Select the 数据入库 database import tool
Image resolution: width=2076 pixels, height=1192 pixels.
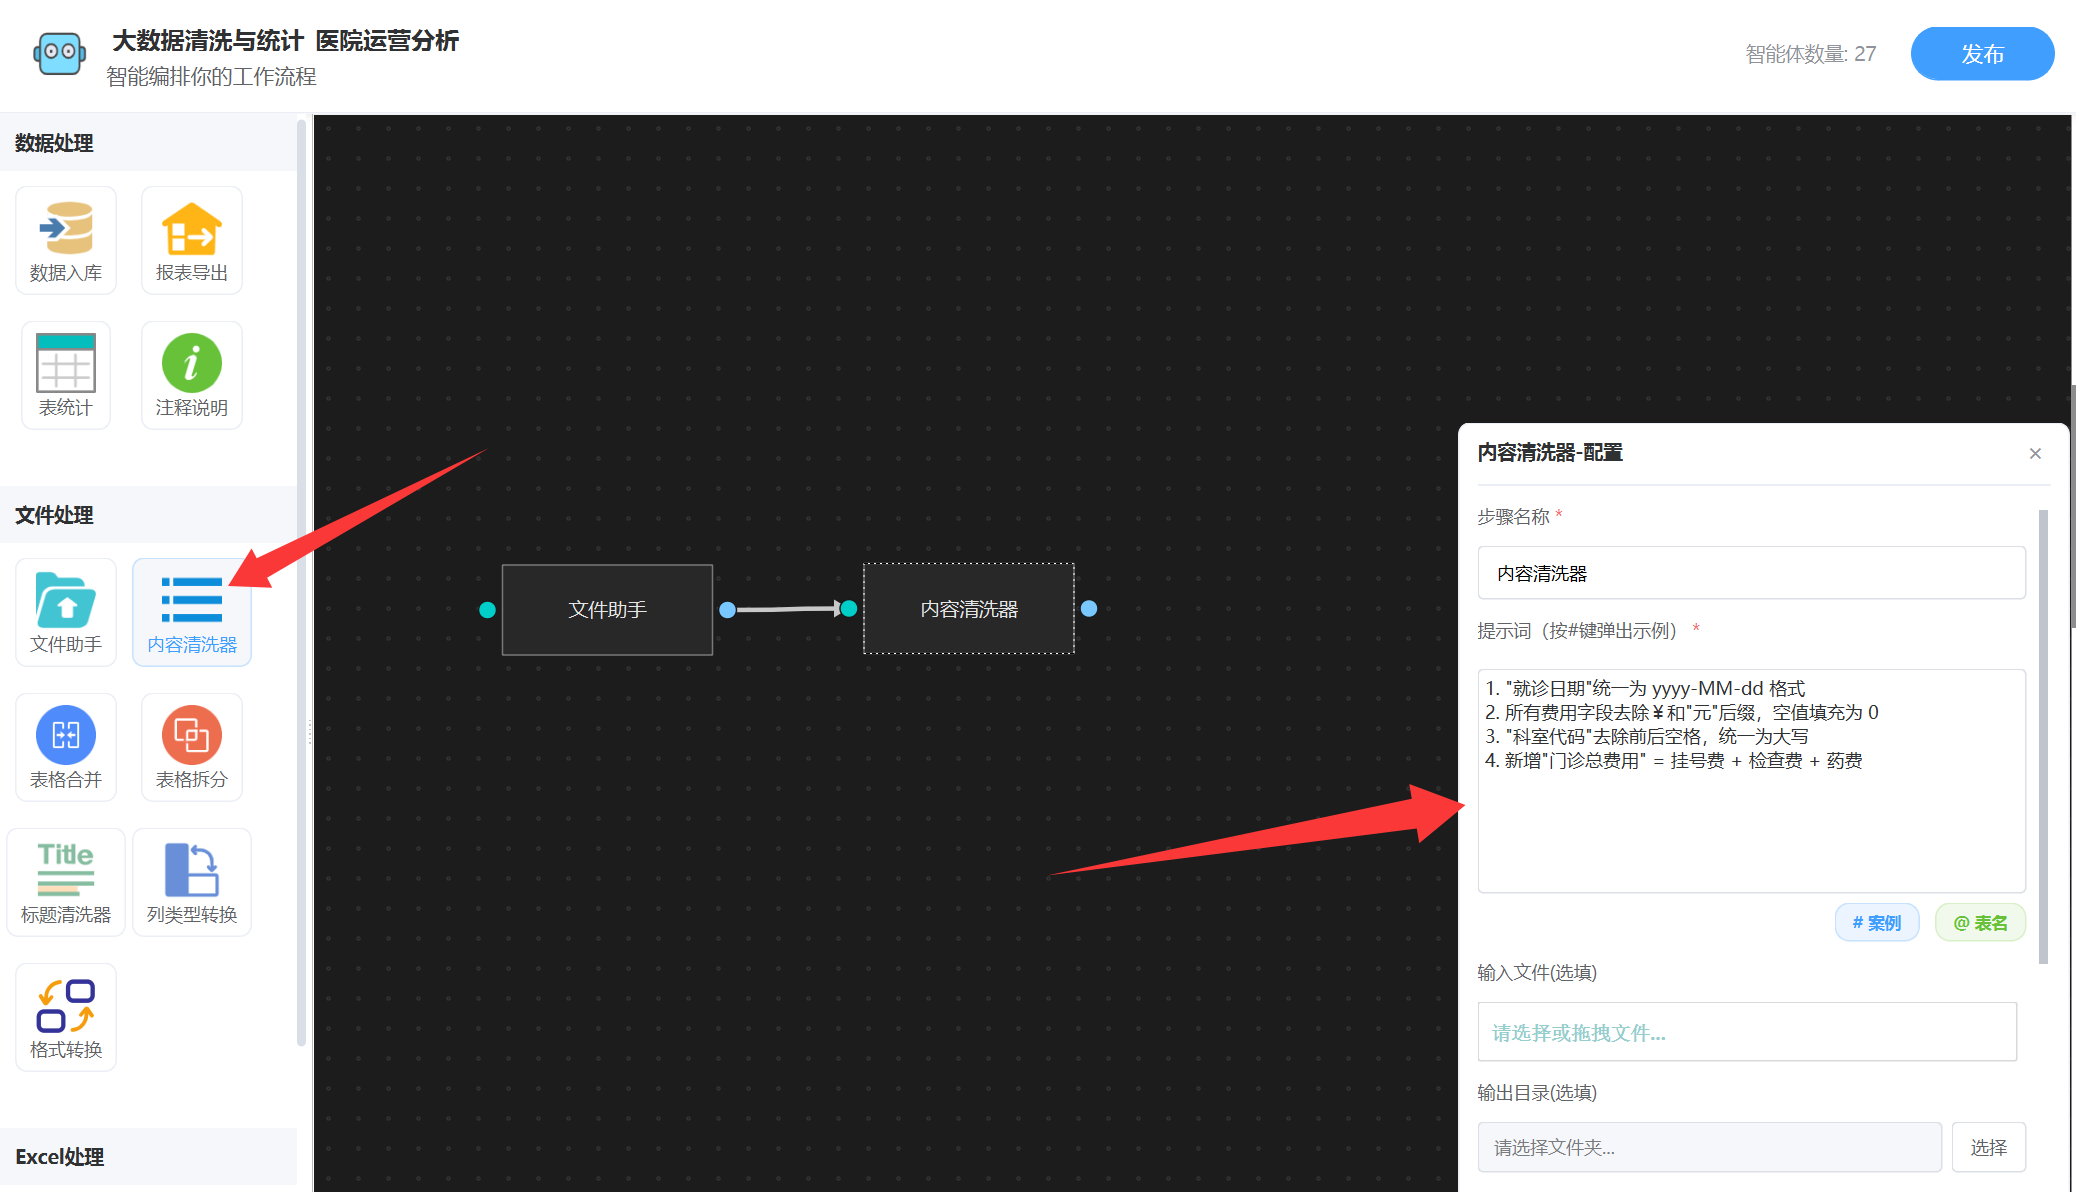pyautogui.click(x=66, y=241)
